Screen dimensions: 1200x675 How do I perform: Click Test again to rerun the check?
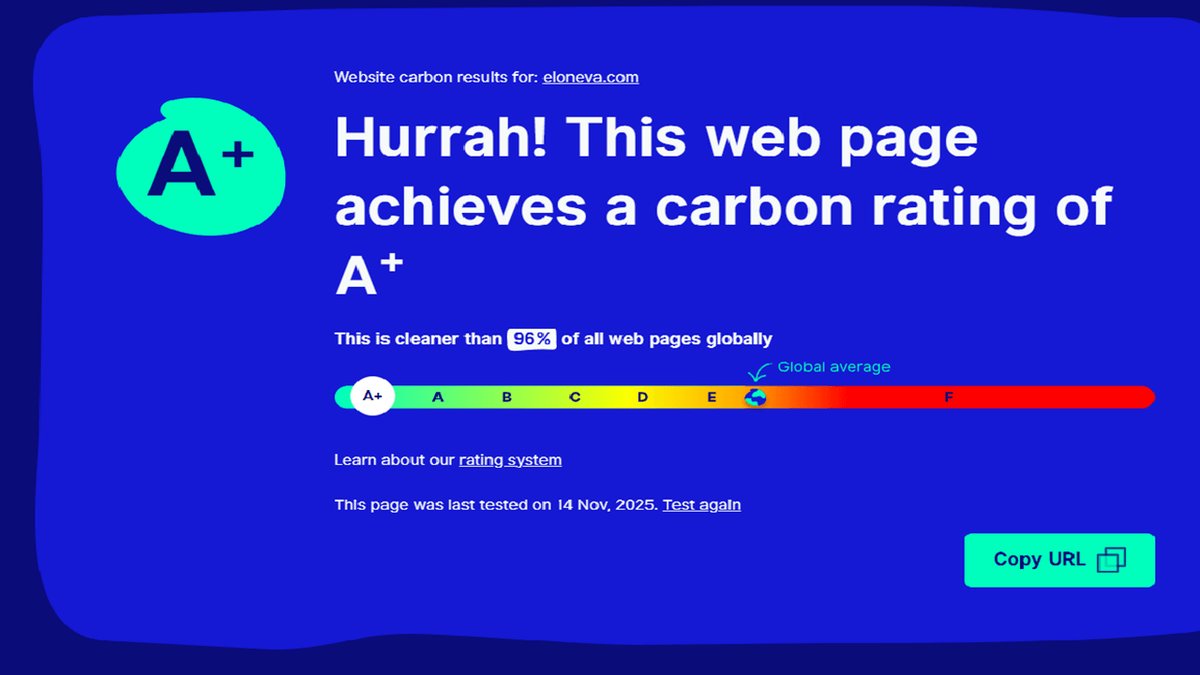(x=701, y=504)
